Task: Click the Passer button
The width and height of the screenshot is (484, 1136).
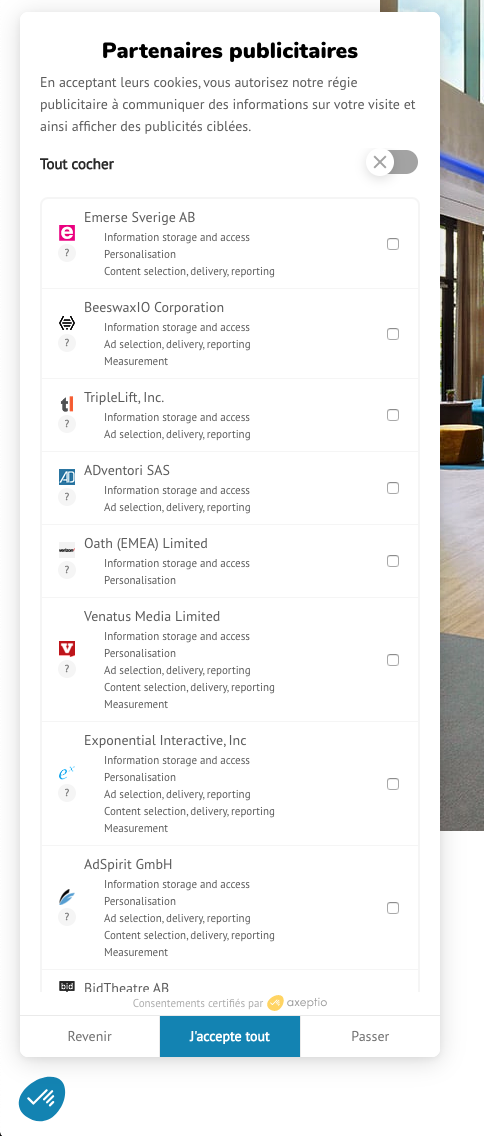Action: click(x=370, y=1037)
